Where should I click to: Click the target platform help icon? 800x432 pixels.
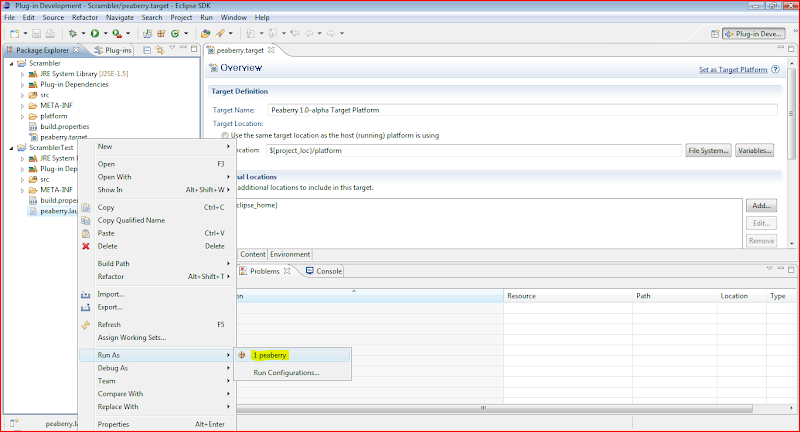(776, 69)
